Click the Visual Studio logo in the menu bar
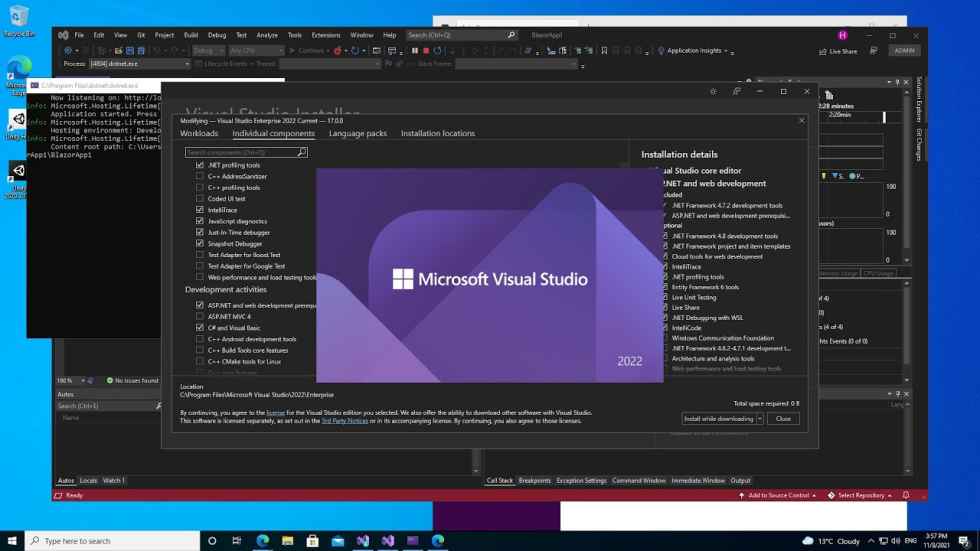The width and height of the screenshot is (980, 551). (x=63, y=35)
